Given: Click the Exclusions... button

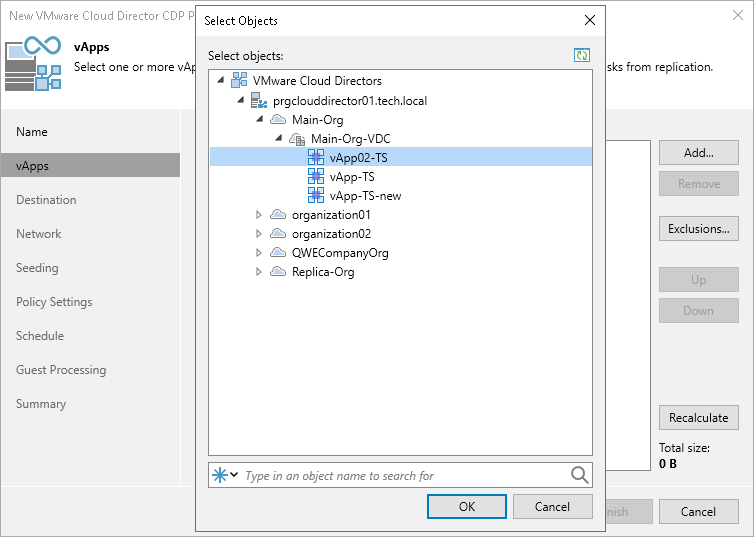Looking at the screenshot, I should (699, 228).
